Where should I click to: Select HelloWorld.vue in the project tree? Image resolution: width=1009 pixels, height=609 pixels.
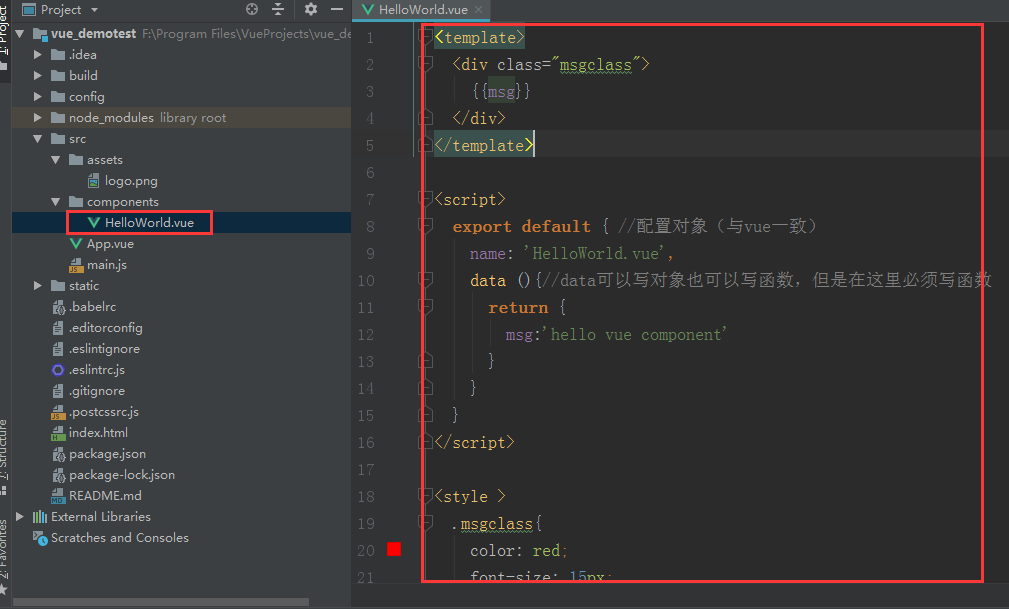pyautogui.click(x=149, y=223)
